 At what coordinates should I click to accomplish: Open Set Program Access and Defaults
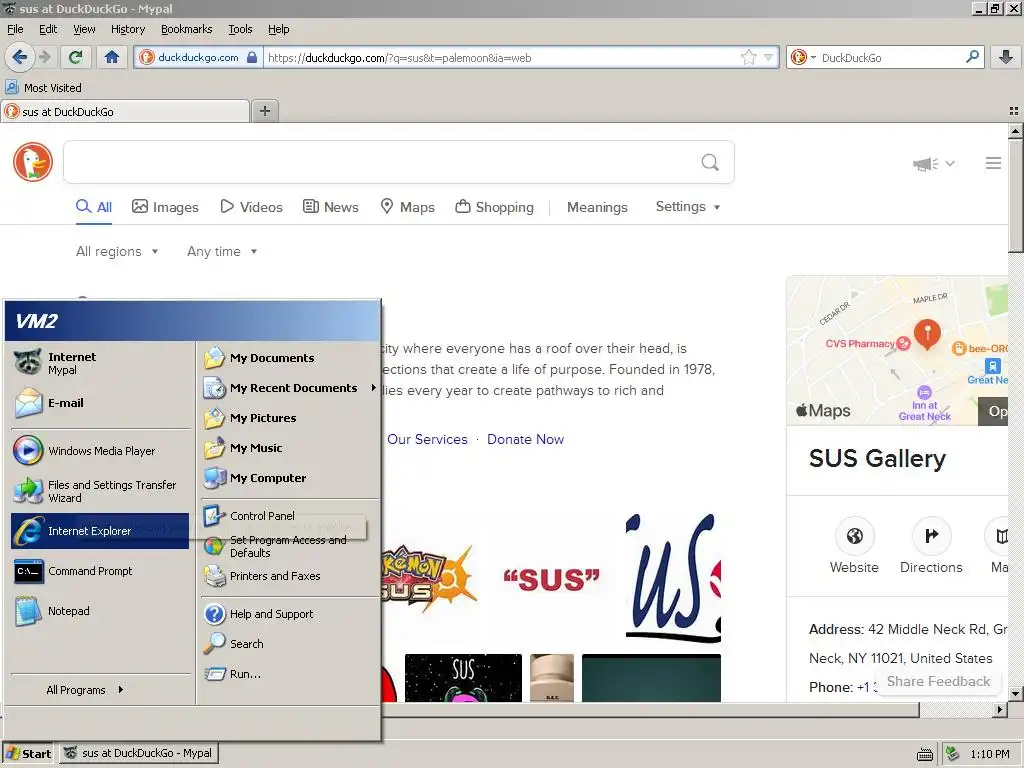tap(289, 546)
